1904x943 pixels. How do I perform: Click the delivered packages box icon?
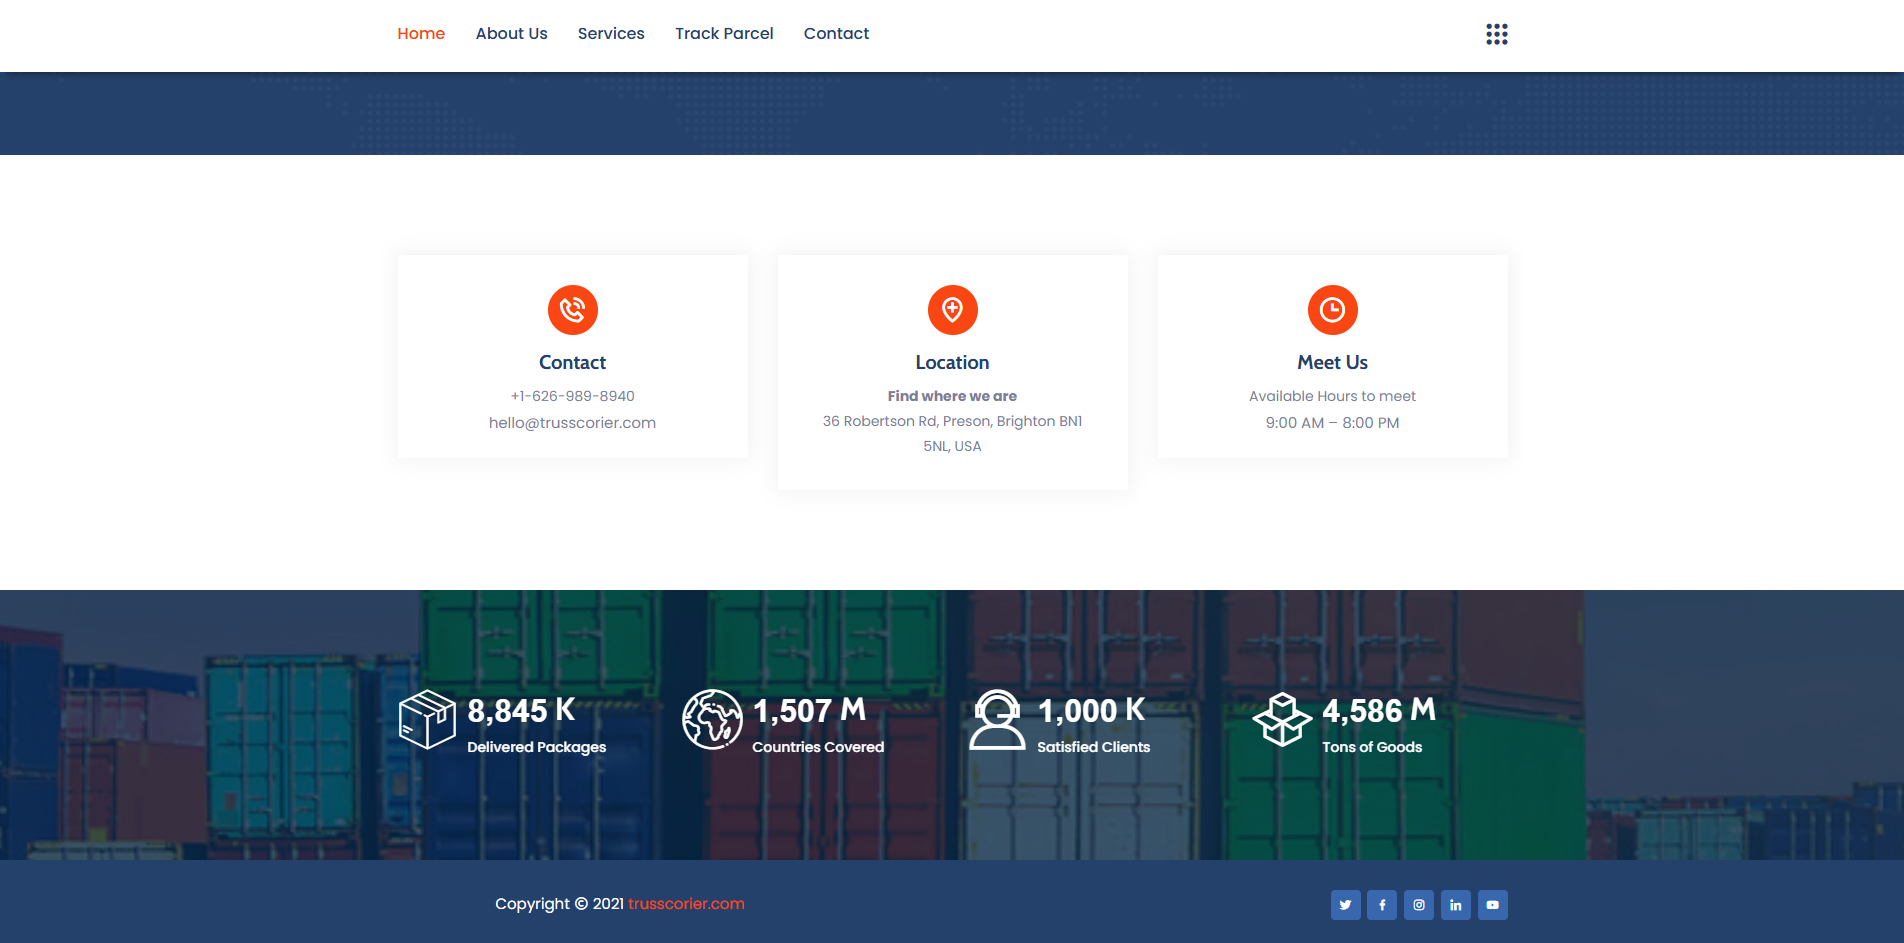(x=427, y=719)
